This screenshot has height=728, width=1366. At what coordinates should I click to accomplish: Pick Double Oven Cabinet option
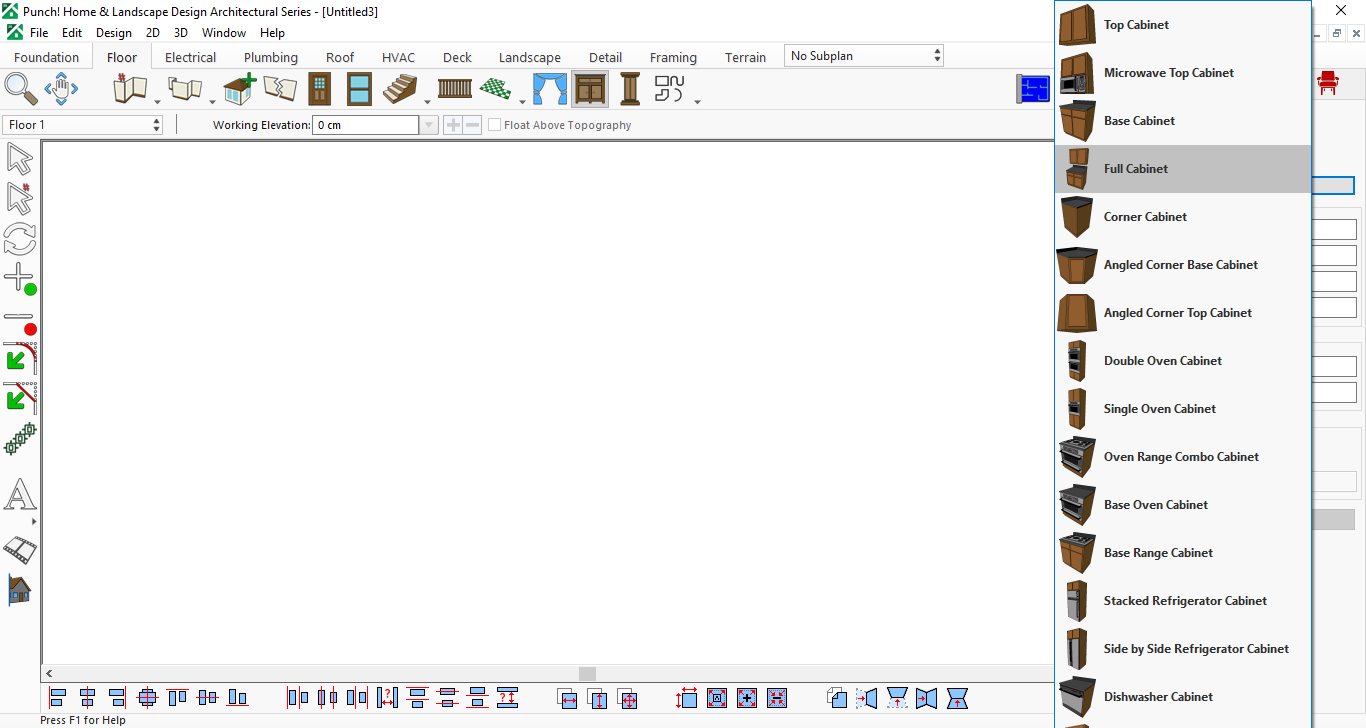(x=1183, y=361)
